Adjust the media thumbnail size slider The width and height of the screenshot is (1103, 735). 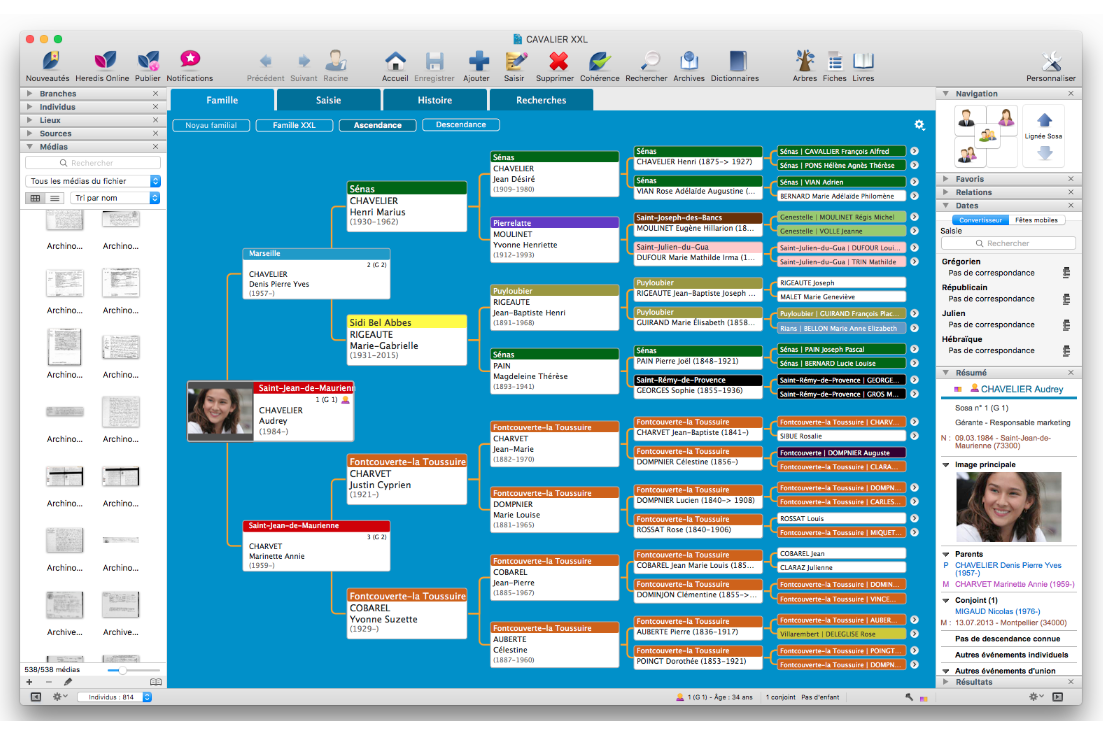point(122,670)
